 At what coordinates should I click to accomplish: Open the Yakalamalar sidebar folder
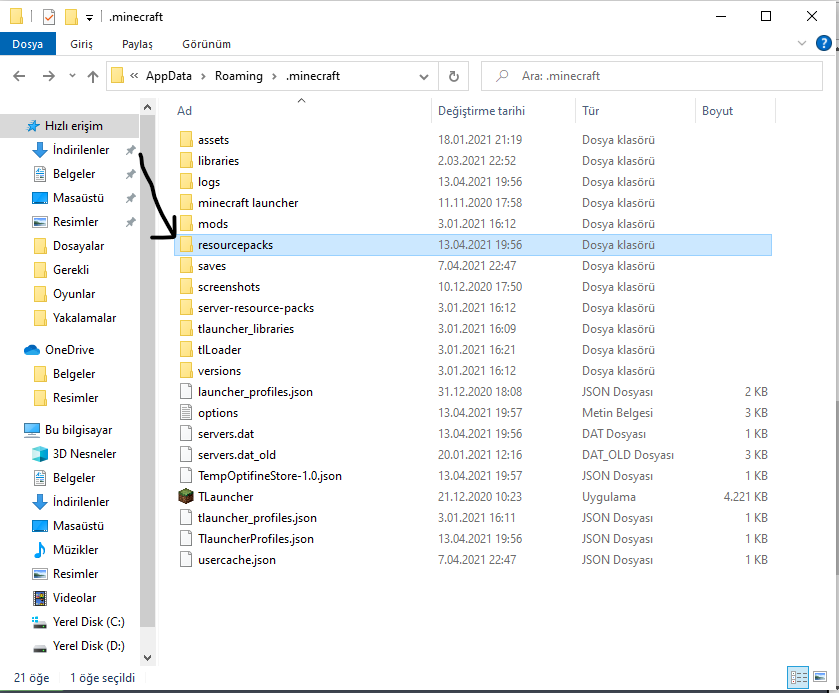[x=84, y=318]
